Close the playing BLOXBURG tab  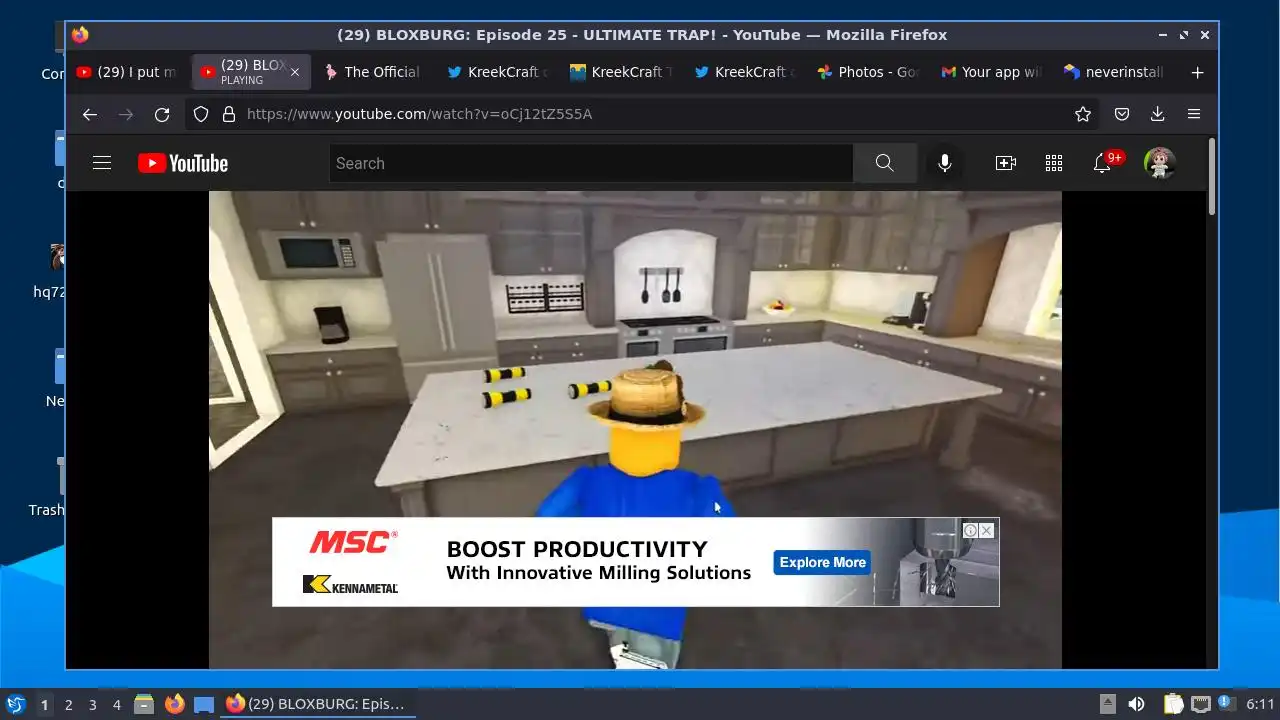click(x=295, y=72)
